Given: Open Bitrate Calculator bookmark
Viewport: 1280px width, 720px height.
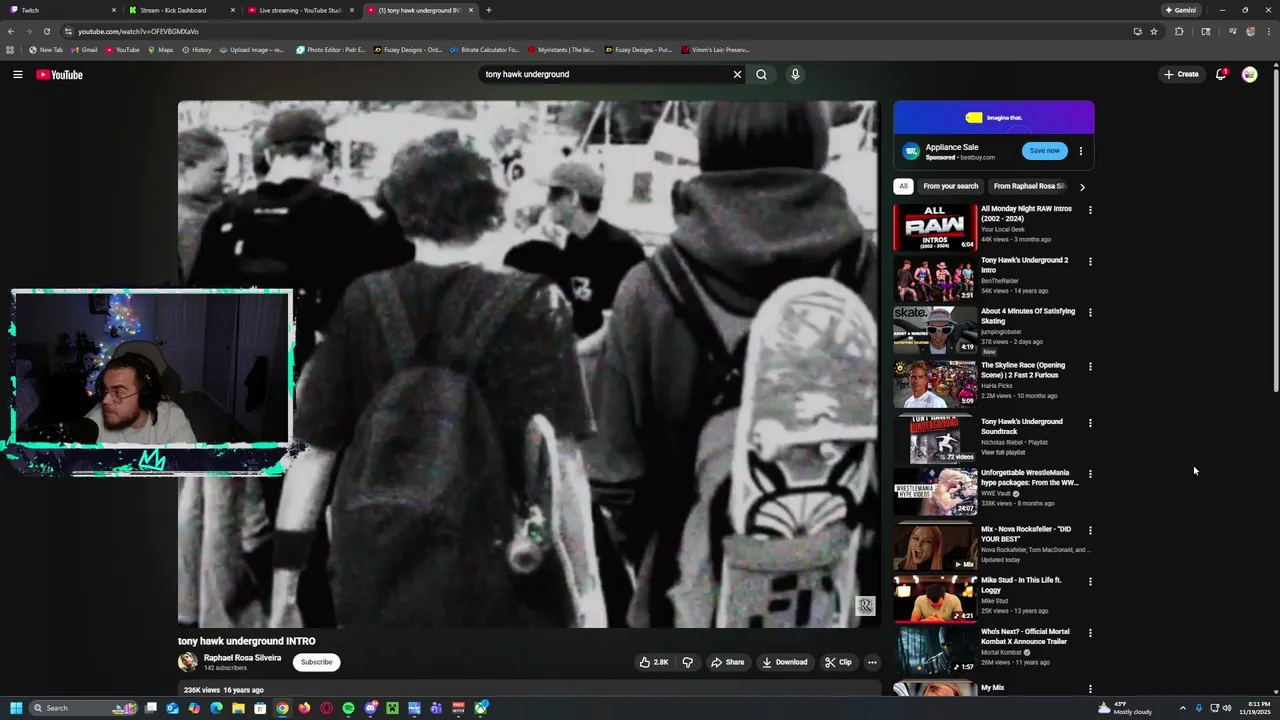Looking at the screenshot, I should pos(484,49).
